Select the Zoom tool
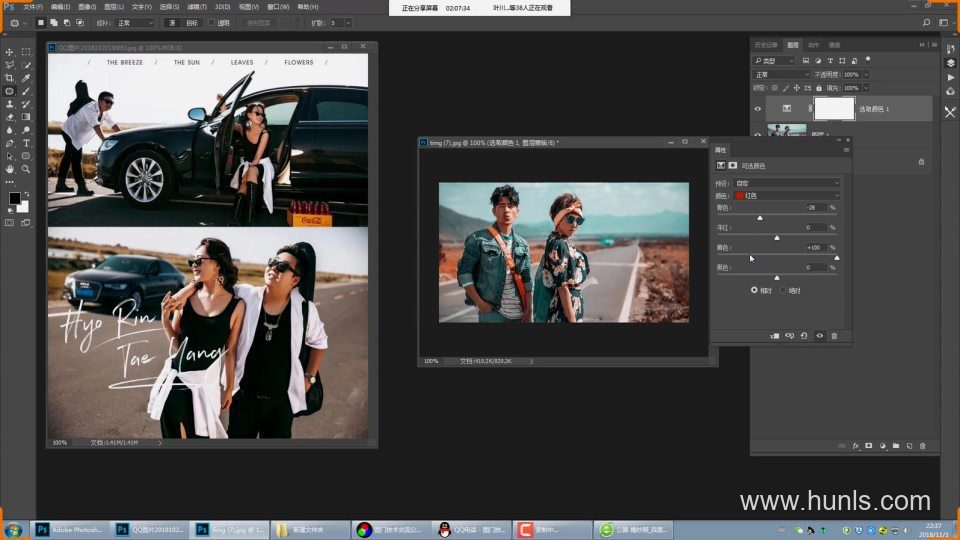Image resolution: width=960 pixels, height=540 pixels. tap(26, 169)
